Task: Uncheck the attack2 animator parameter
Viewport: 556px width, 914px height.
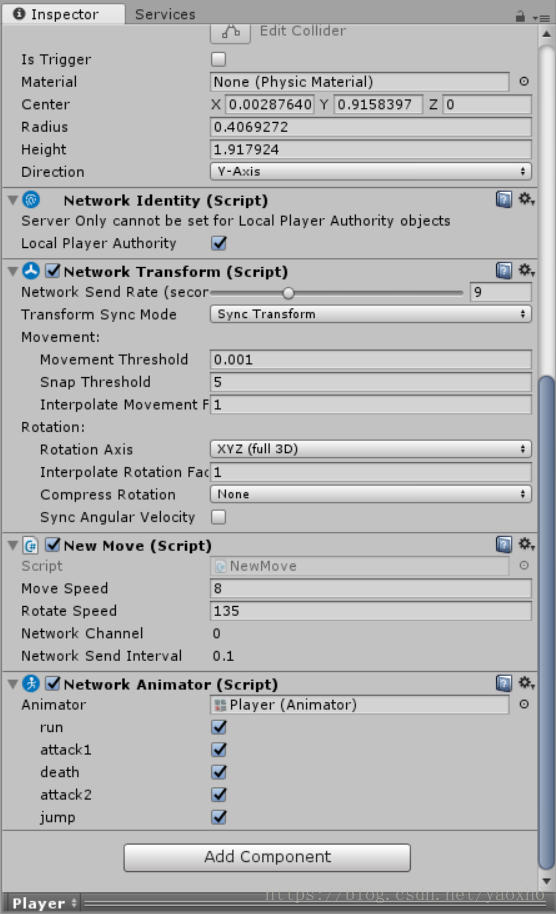Action: 219,795
